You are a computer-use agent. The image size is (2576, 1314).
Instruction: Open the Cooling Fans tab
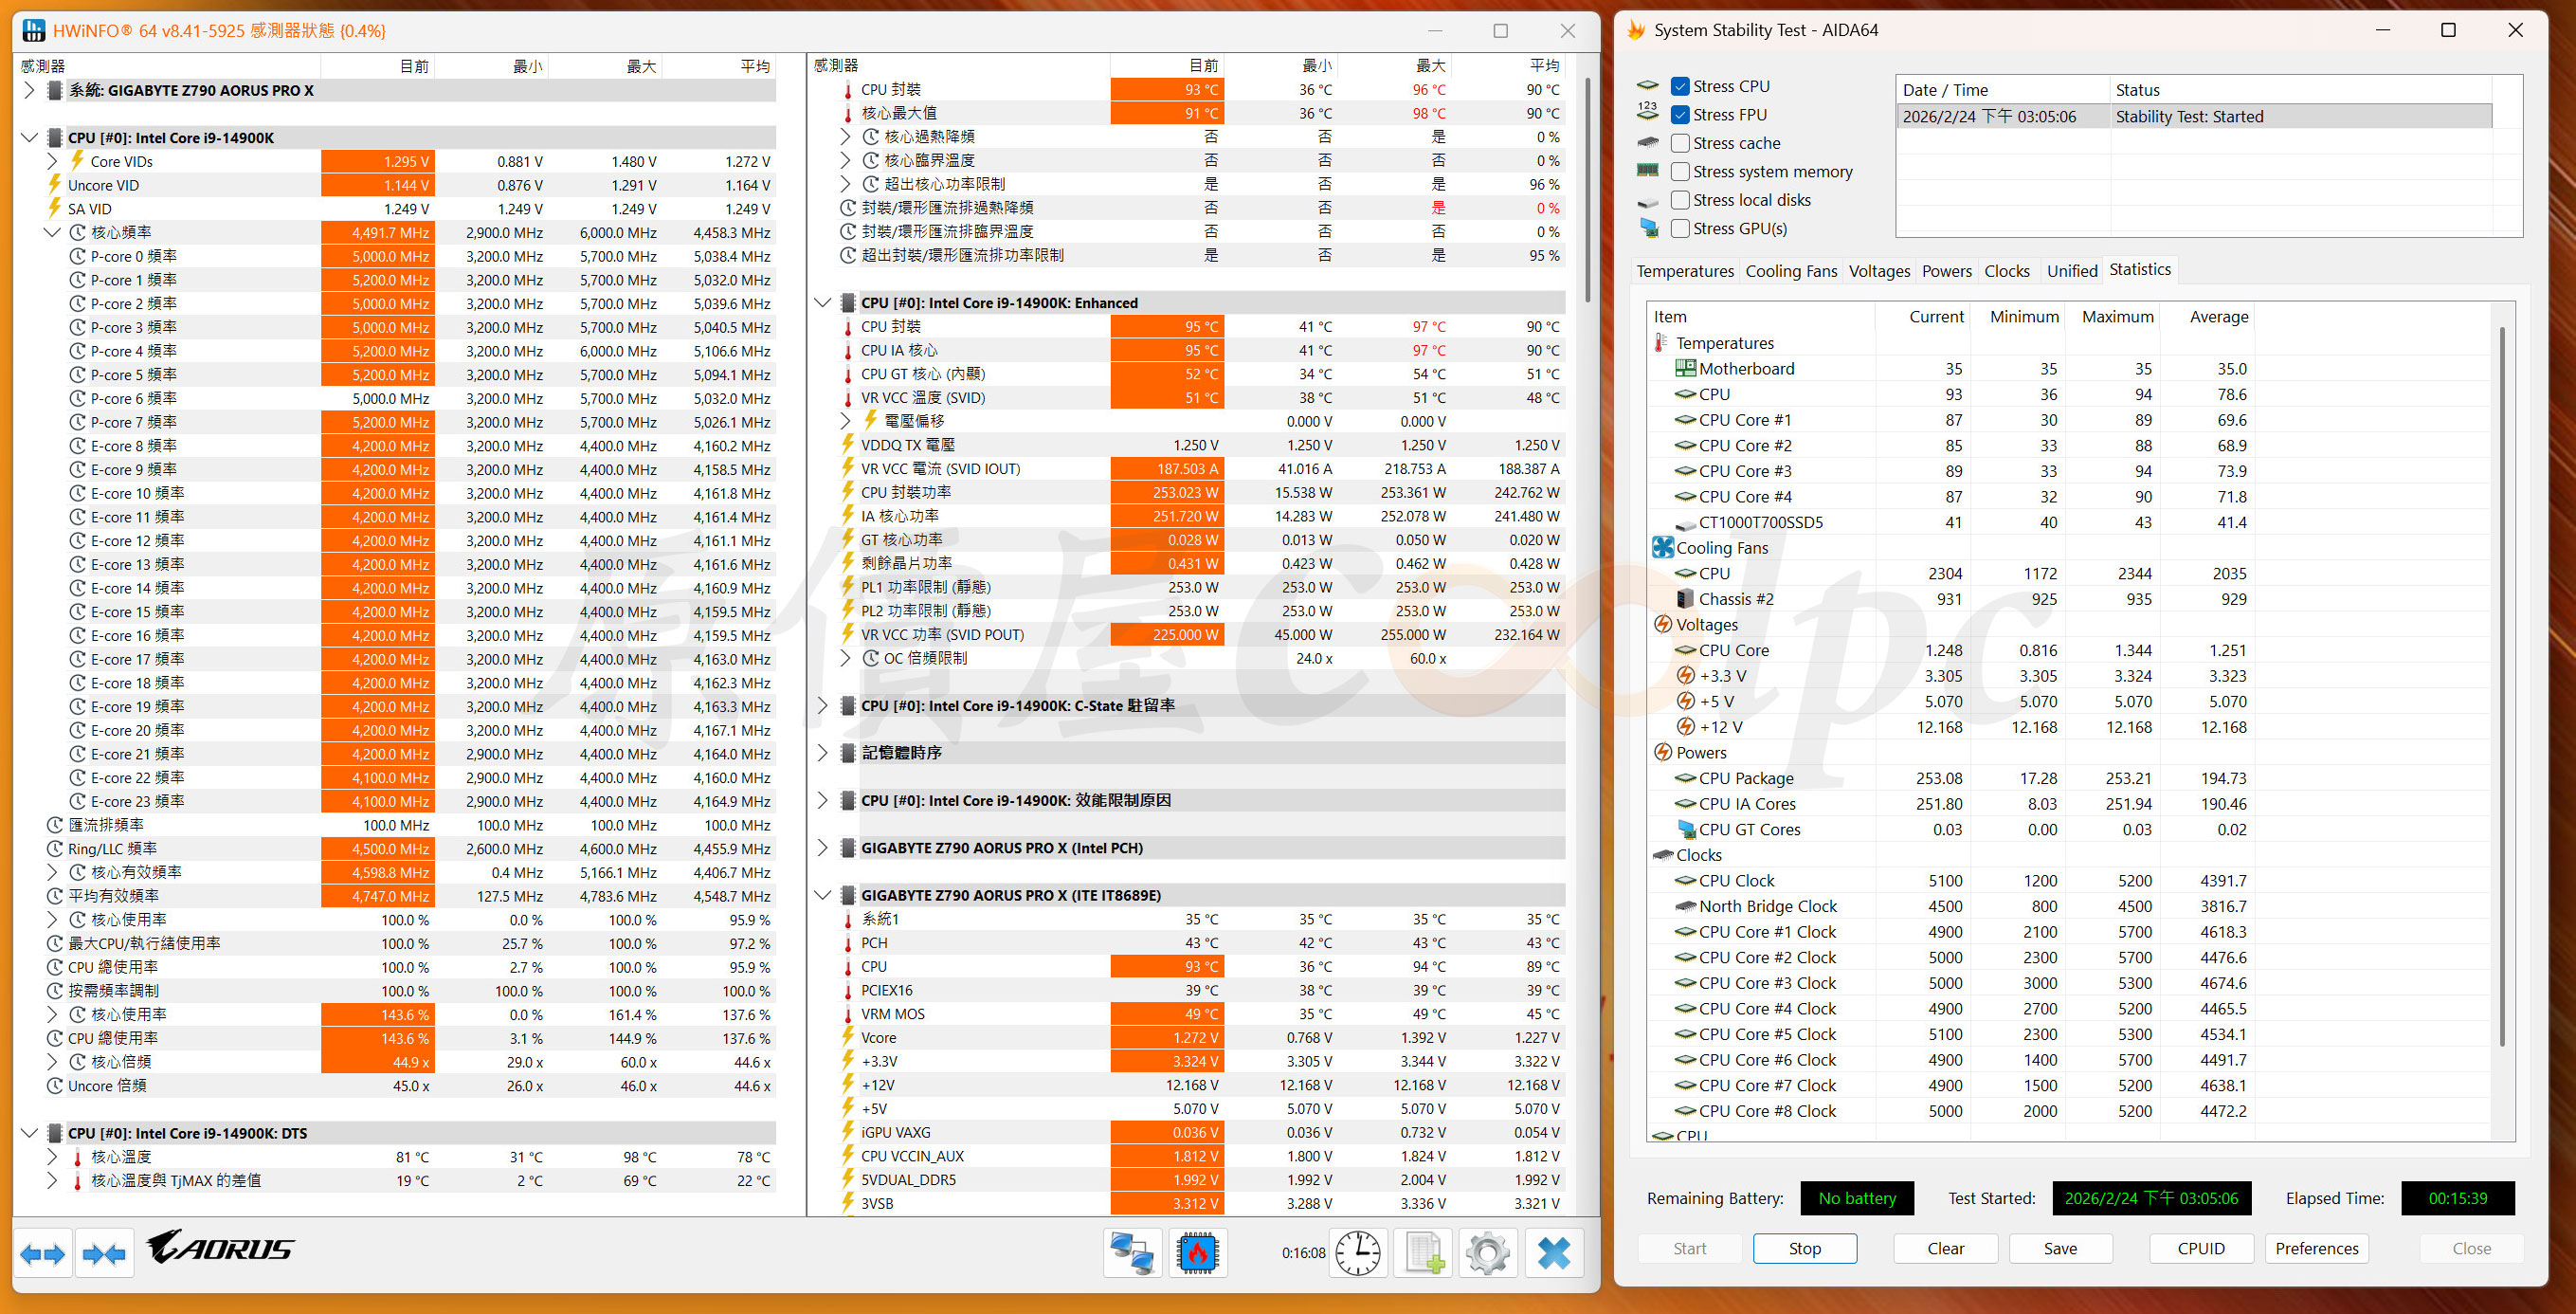click(x=1791, y=271)
